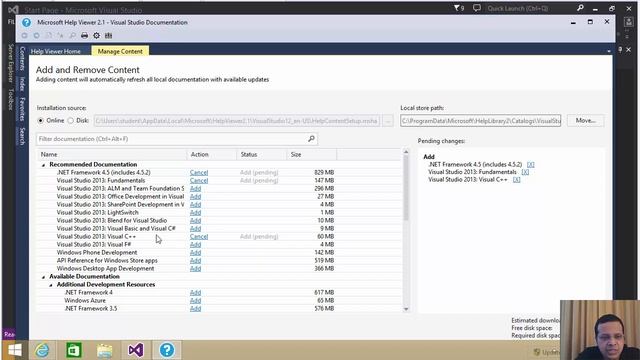The image size is (640, 360).
Task: Click the Help Viewer question-mark title icon
Action: pos(27,22)
